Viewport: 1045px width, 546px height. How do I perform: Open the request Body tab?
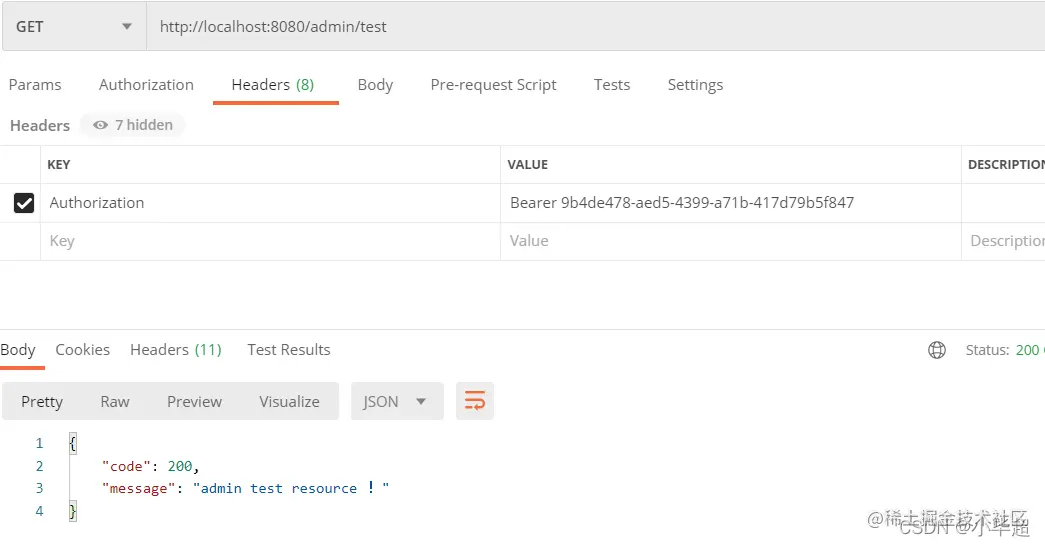(375, 85)
